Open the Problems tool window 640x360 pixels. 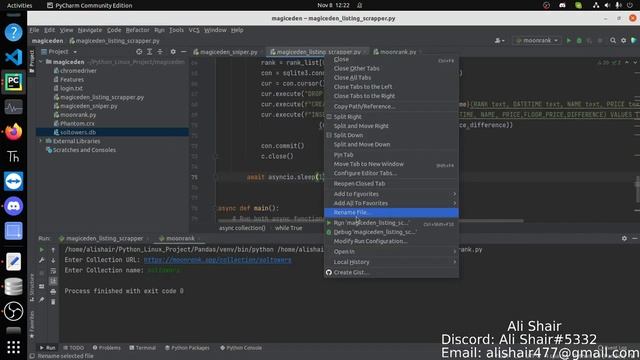click(x=107, y=348)
